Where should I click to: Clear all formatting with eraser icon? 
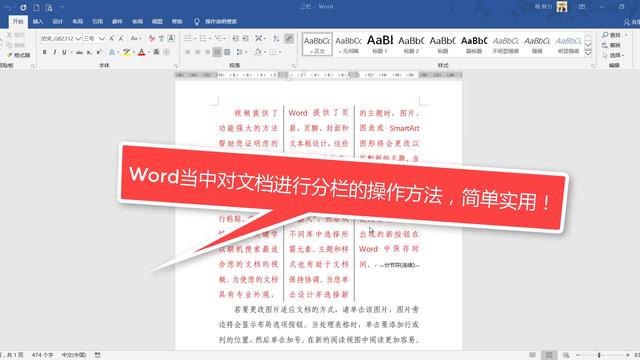pos(152,38)
